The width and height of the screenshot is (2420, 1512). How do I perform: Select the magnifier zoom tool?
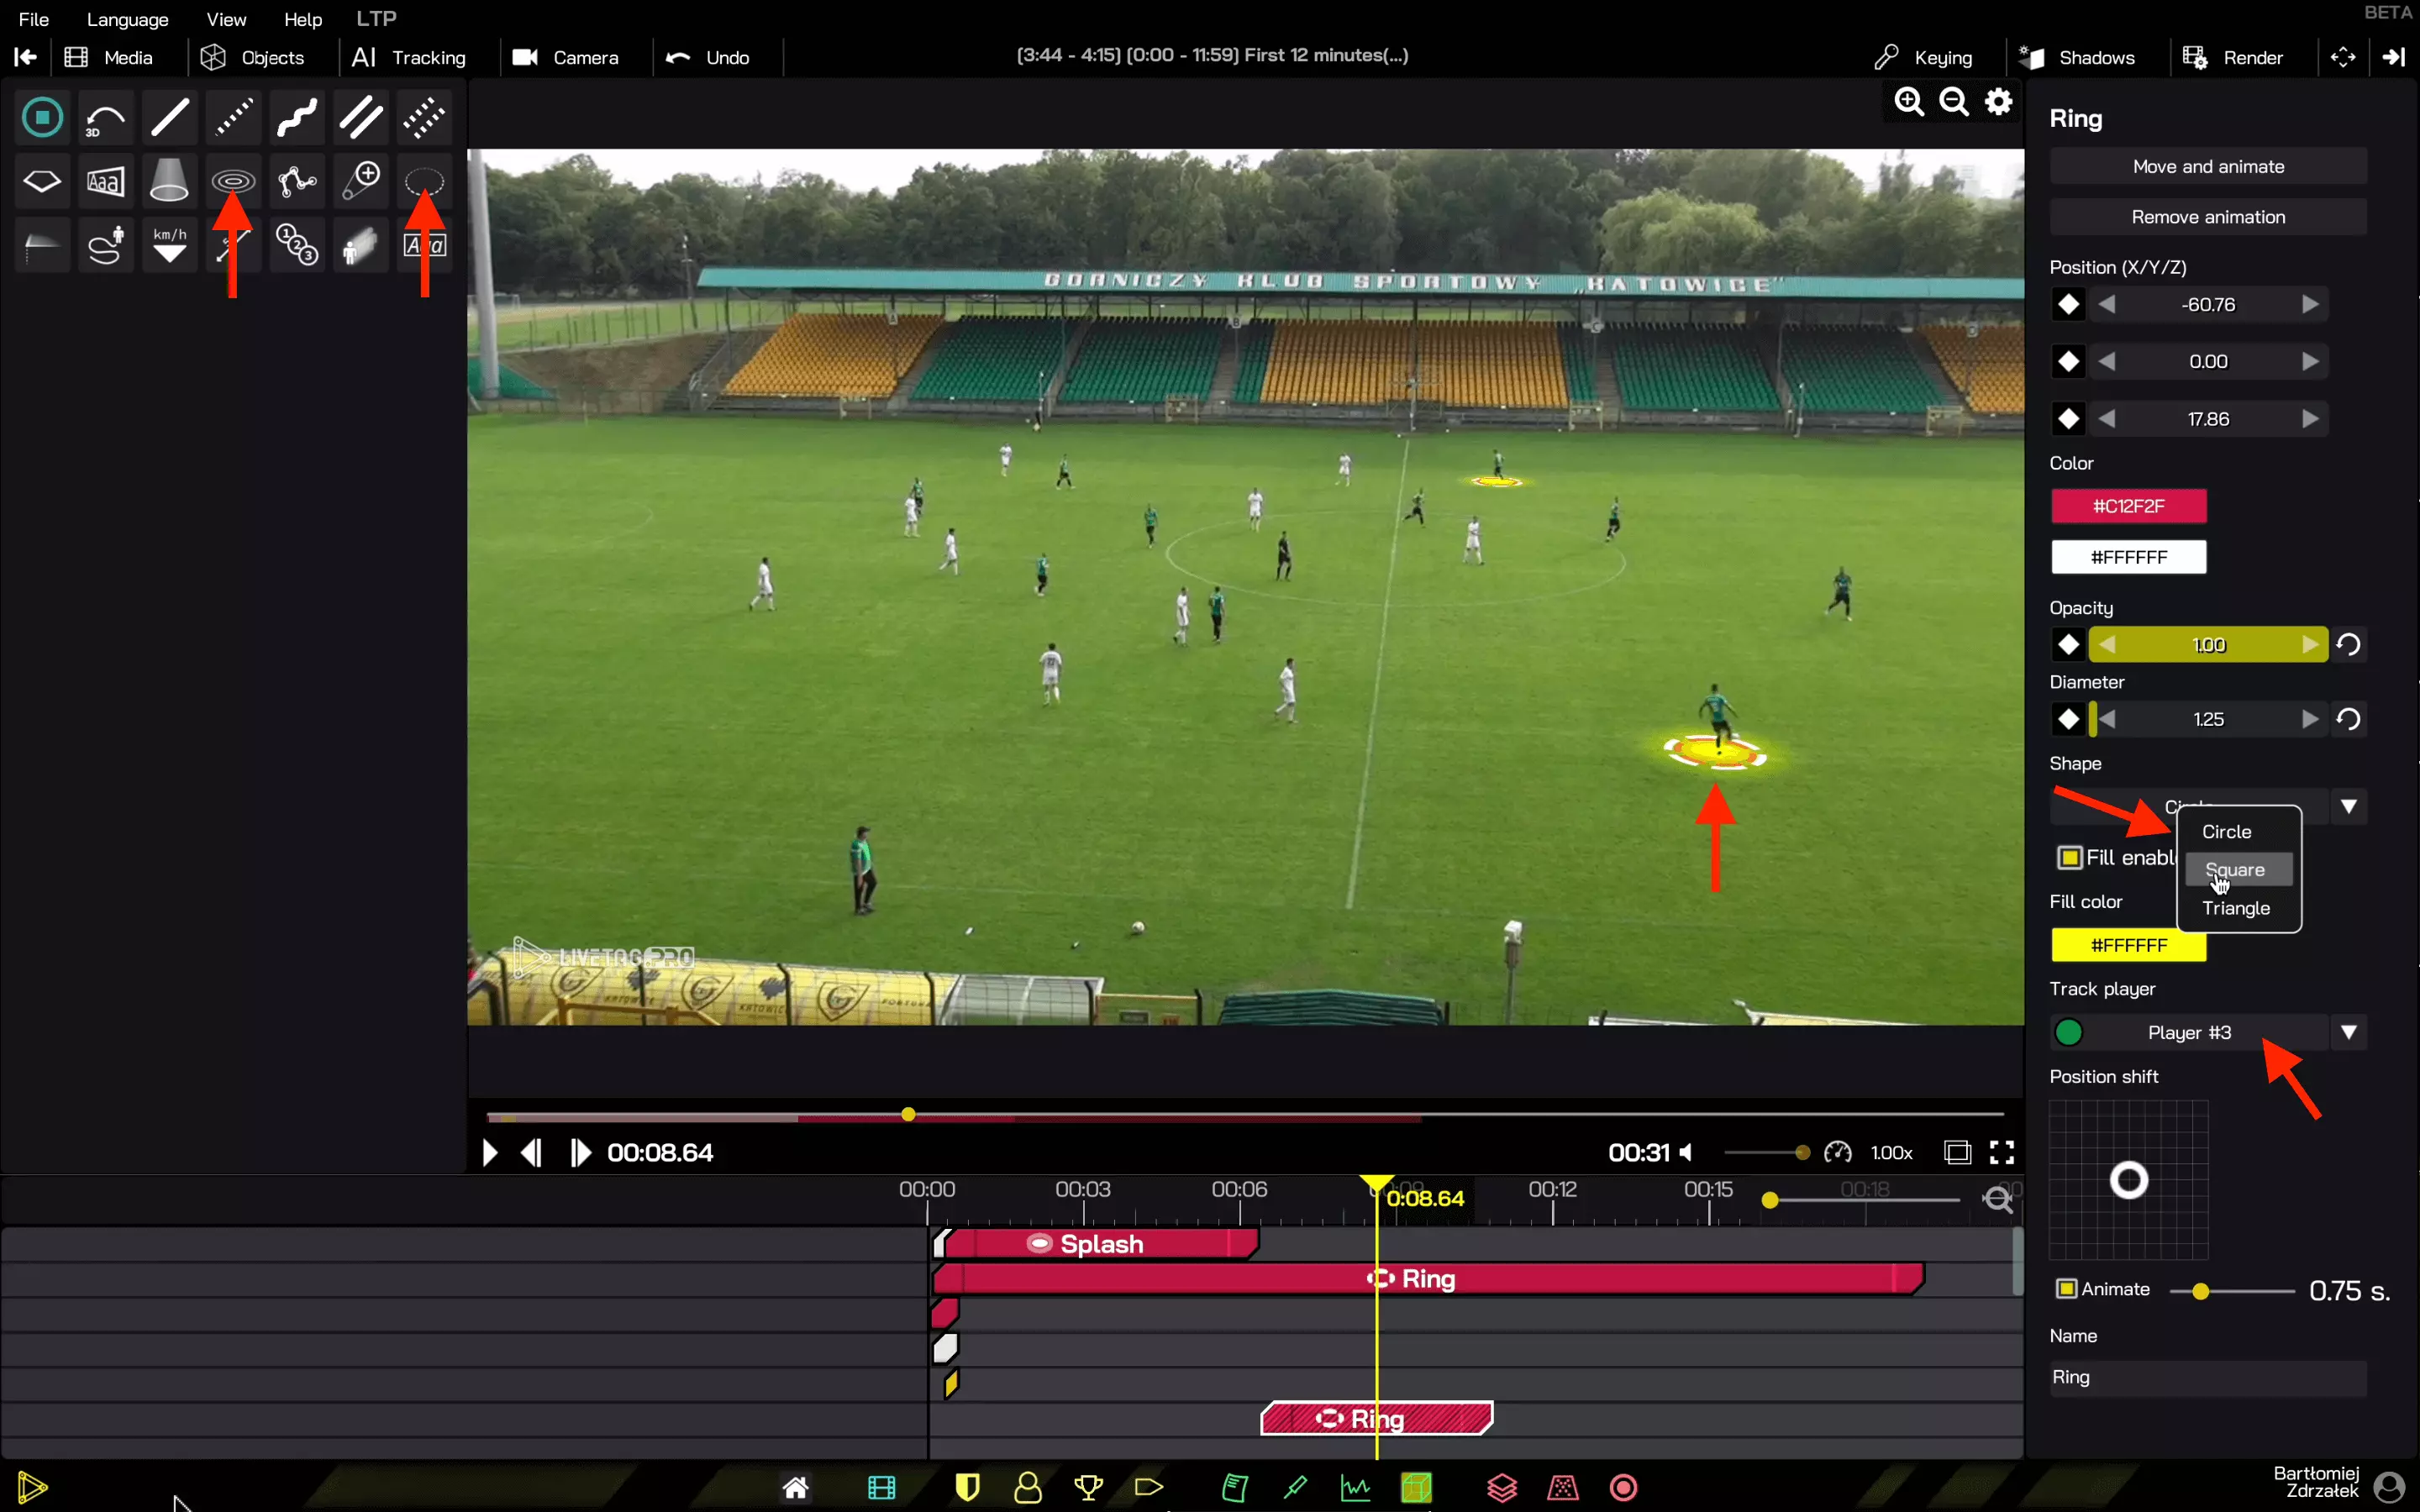tap(361, 181)
